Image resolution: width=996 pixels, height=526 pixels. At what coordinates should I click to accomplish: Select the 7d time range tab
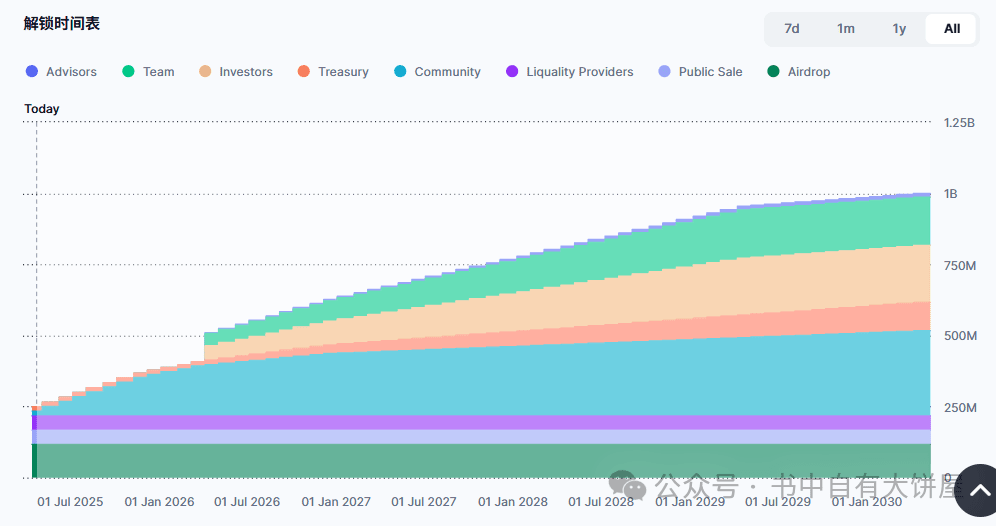point(791,29)
